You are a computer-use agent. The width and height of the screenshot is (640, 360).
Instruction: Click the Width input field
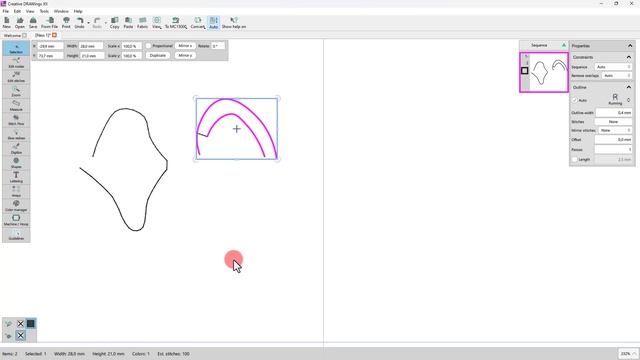tap(91, 46)
